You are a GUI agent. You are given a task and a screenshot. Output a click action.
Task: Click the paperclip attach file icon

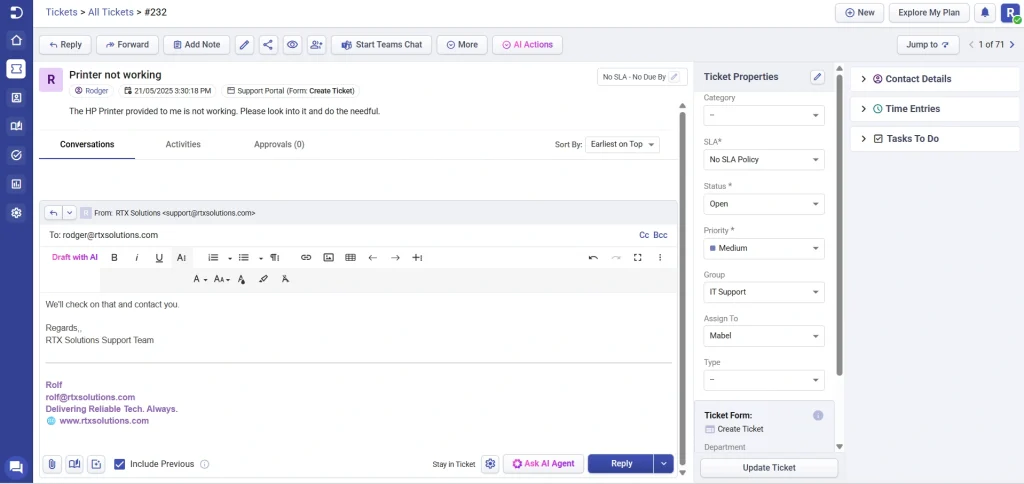tap(52, 464)
